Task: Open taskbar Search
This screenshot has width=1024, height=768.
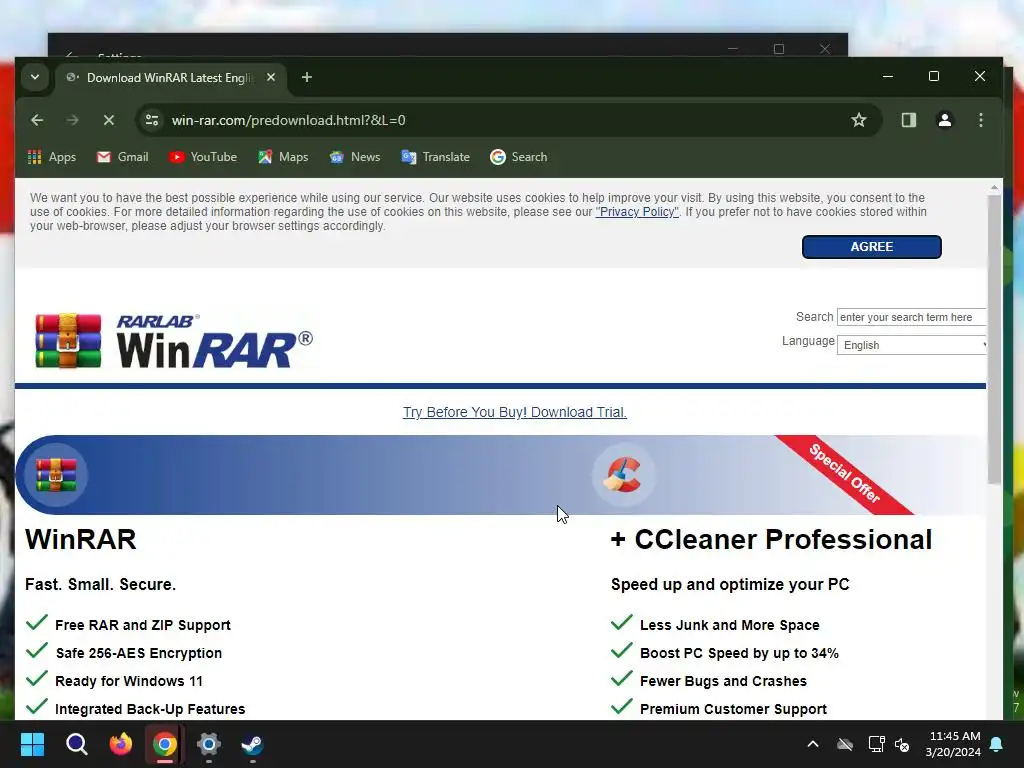Action: point(76,744)
